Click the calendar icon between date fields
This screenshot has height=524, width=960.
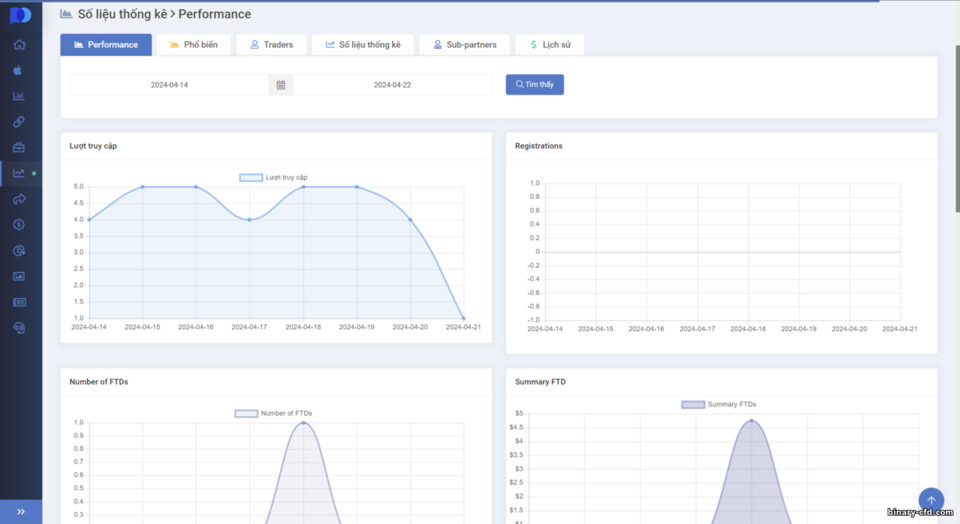click(x=280, y=85)
